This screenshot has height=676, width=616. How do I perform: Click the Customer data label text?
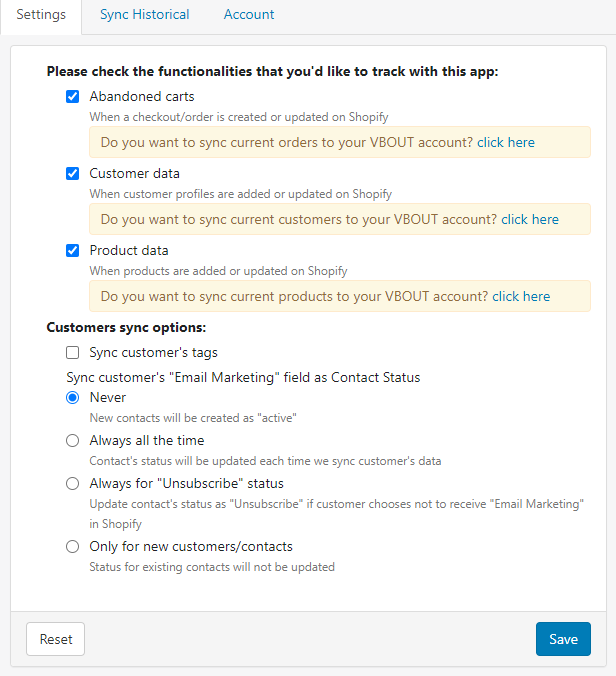pyautogui.click(x=135, y=174)
